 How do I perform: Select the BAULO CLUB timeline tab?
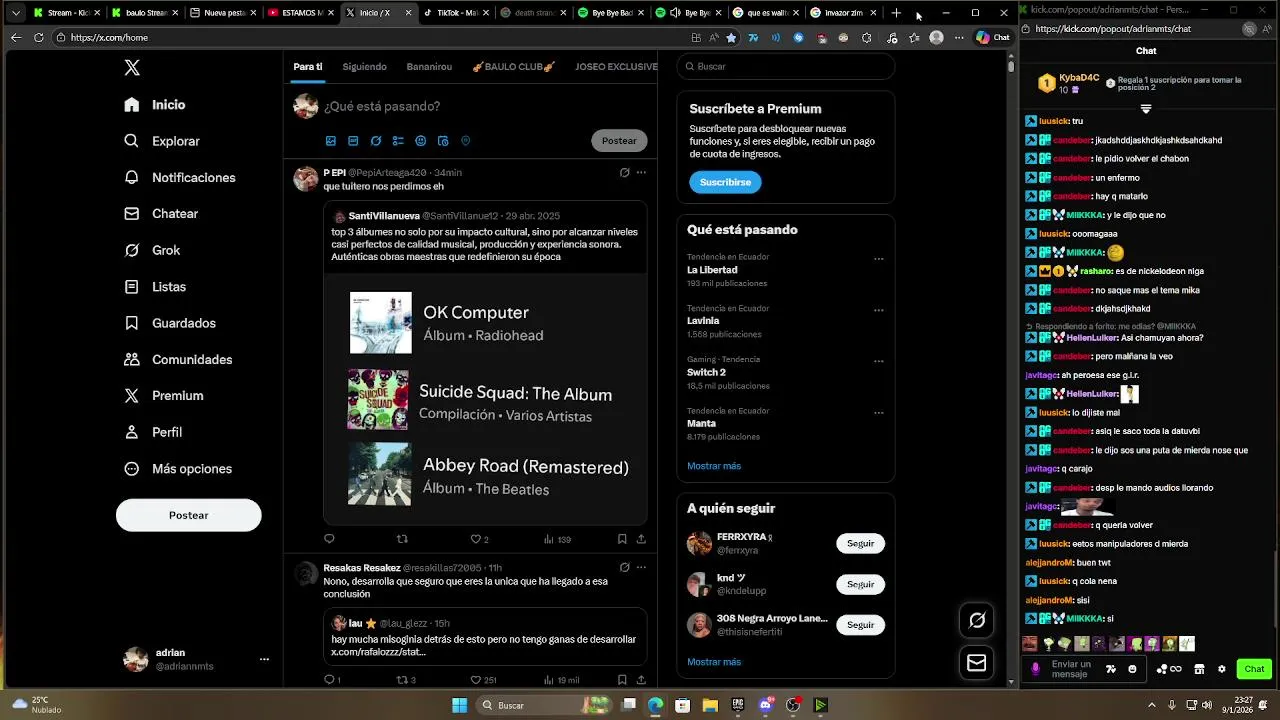[513, 66]
